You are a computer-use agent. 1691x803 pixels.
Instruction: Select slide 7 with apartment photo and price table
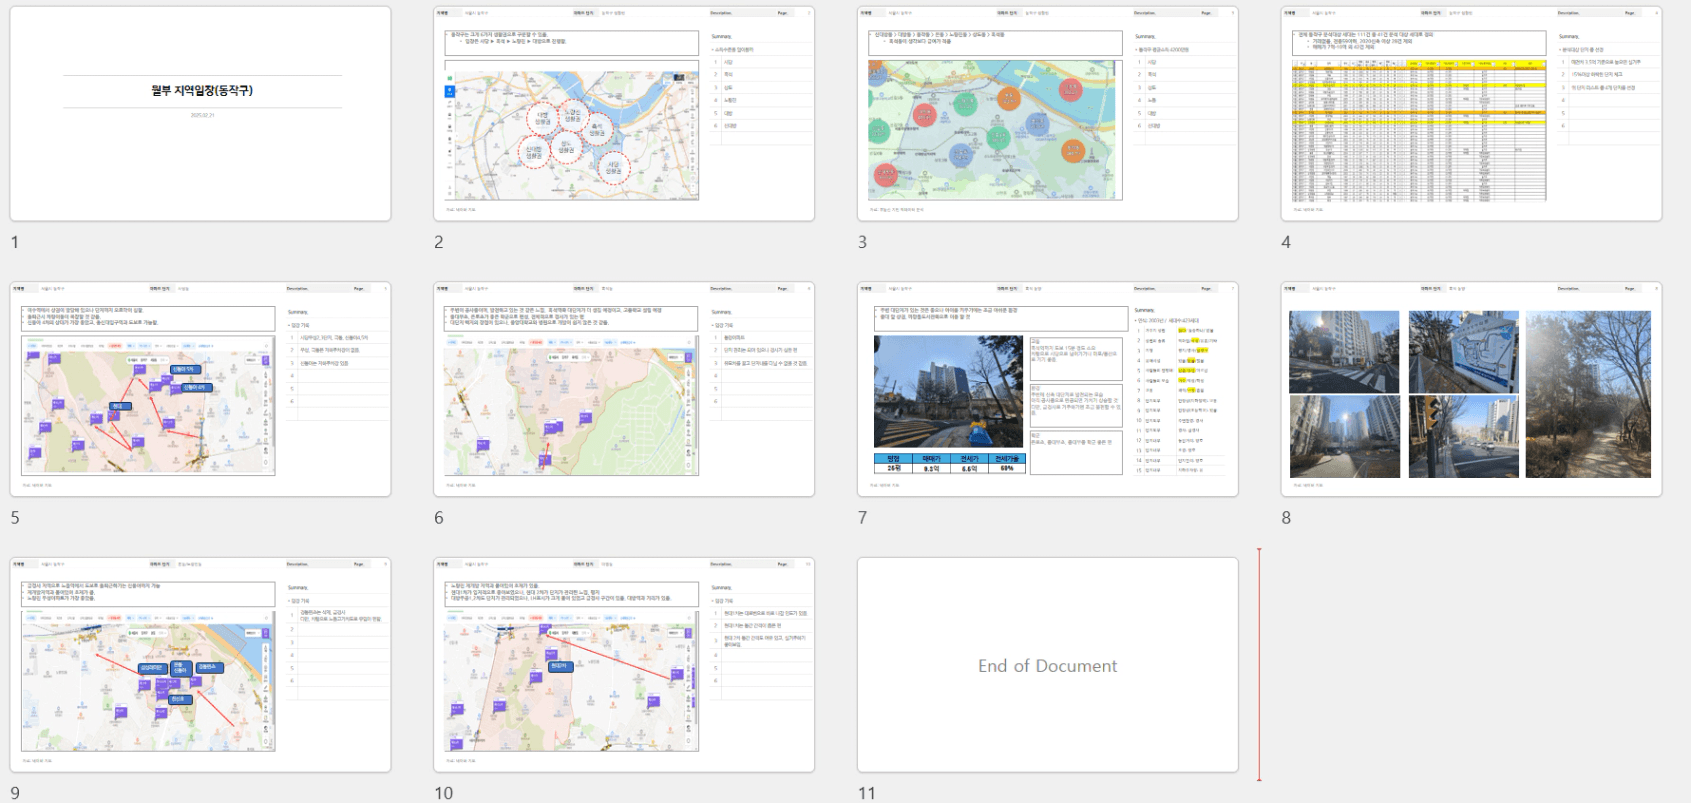pos(1047,389)
